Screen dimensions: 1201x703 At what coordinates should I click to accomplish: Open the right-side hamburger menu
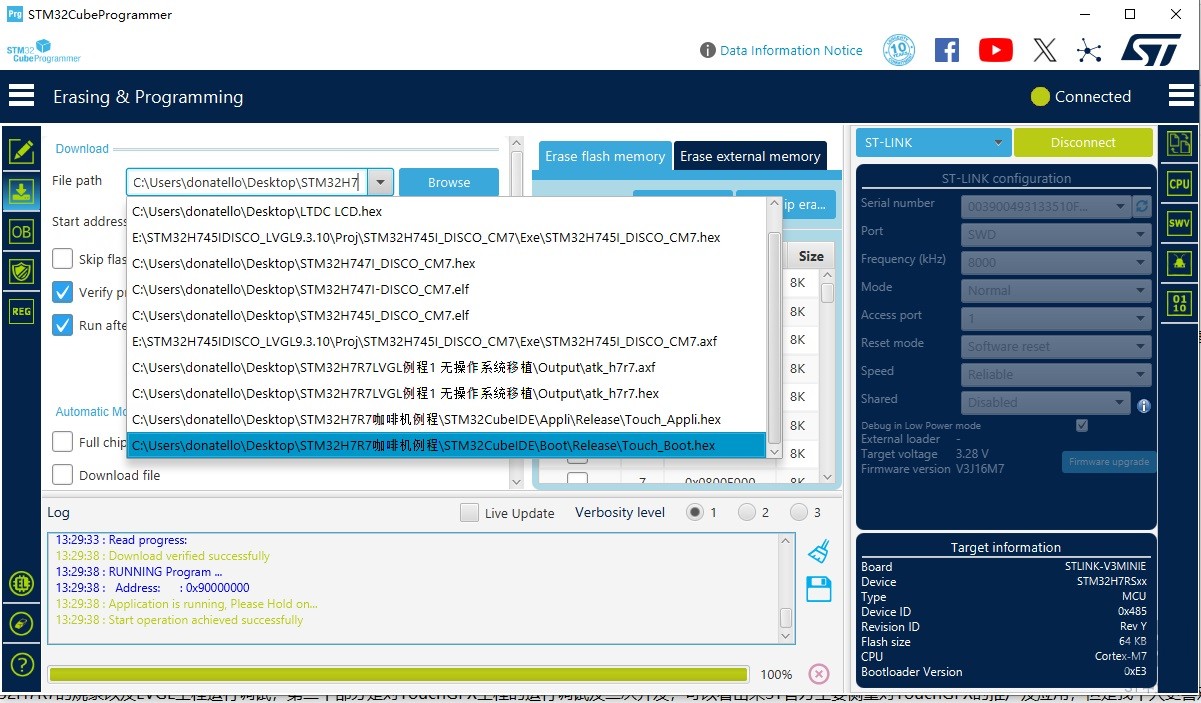click(x=1181, y=96)
